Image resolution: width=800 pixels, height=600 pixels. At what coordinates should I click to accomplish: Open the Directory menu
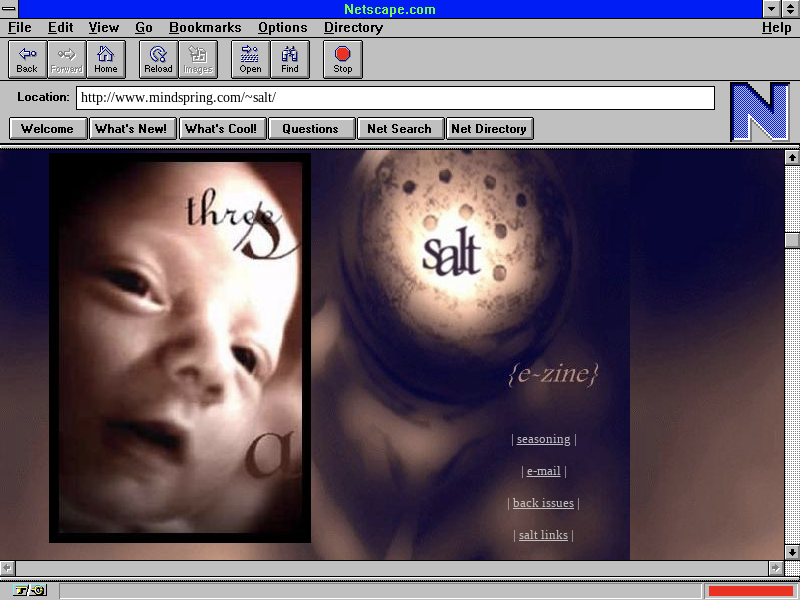[353, 28]
